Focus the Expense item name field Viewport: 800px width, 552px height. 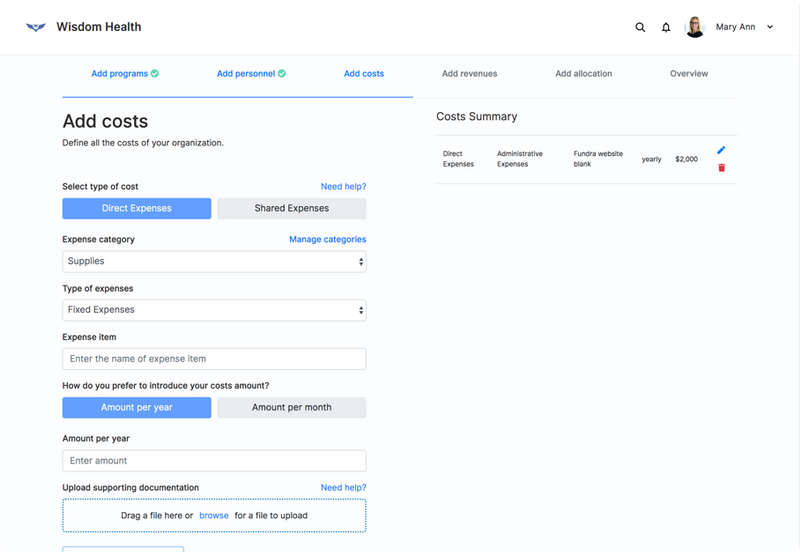point(214,359)
